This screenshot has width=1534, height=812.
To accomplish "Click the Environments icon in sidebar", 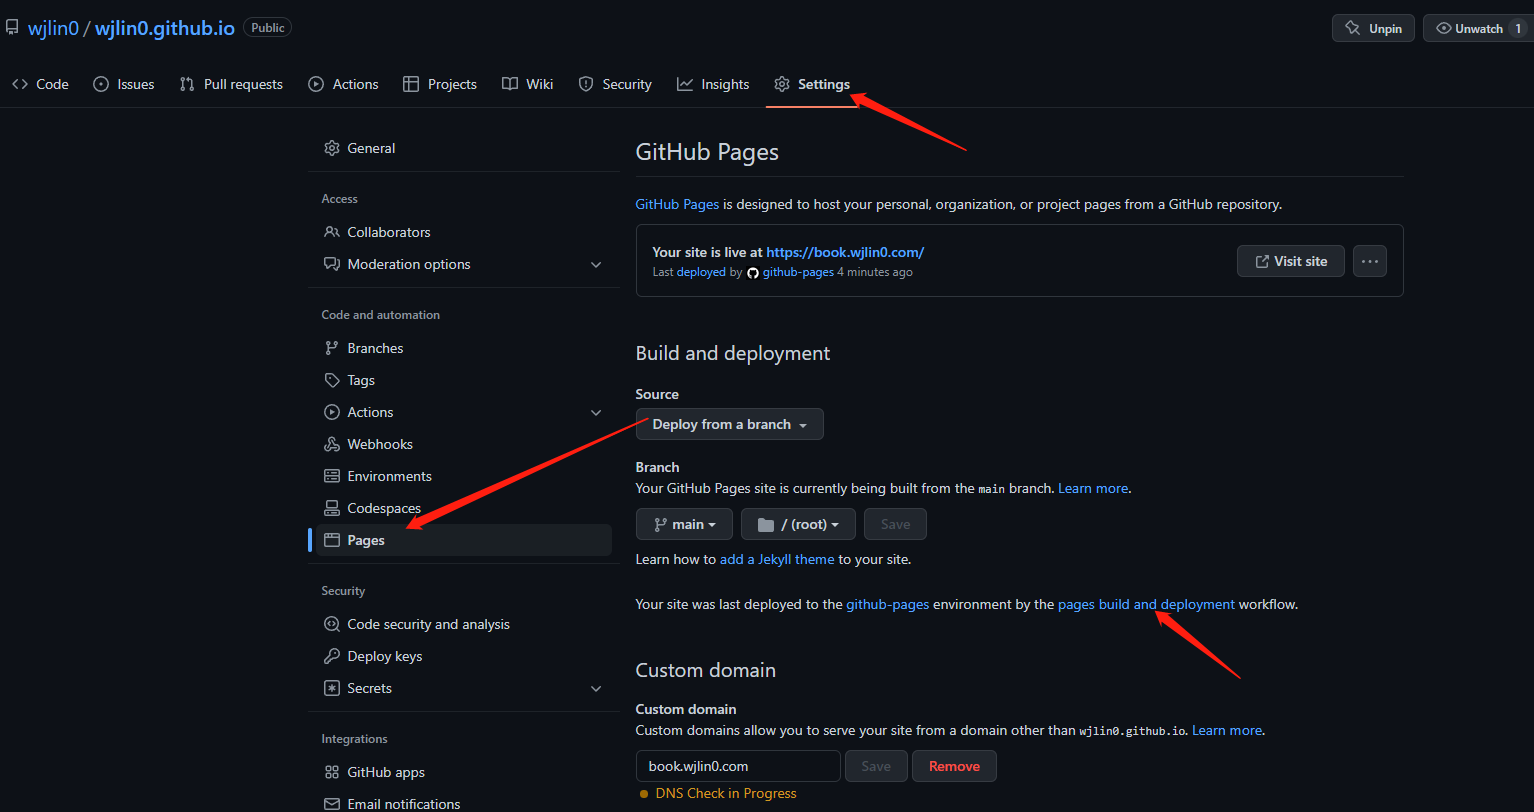I will tap(331, 476).
